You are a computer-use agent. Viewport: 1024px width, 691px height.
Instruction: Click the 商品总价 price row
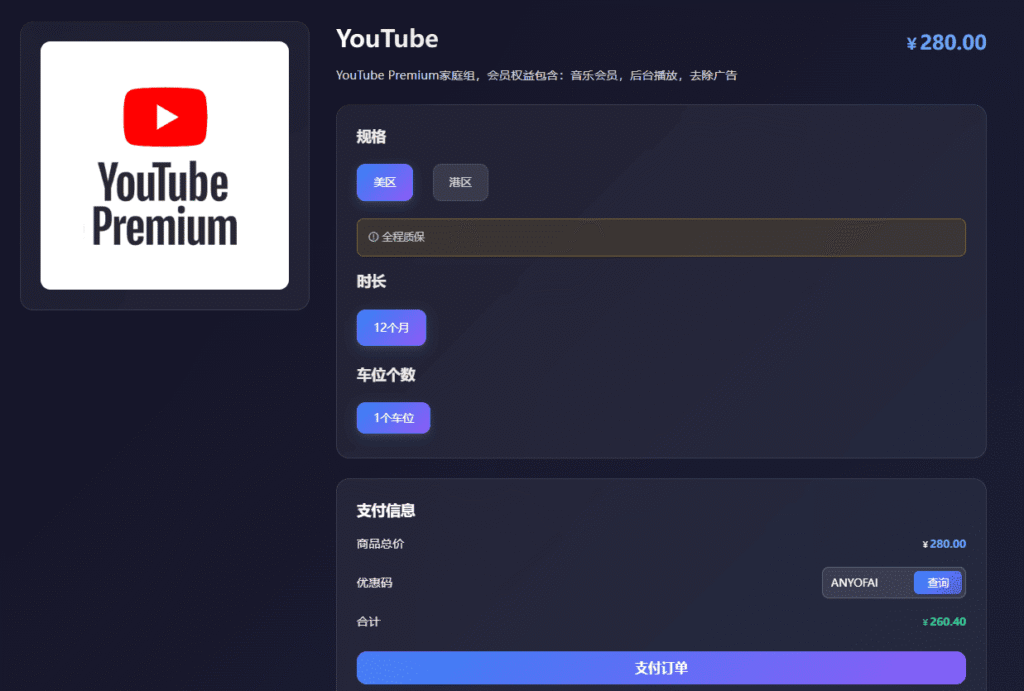[382, 543]
